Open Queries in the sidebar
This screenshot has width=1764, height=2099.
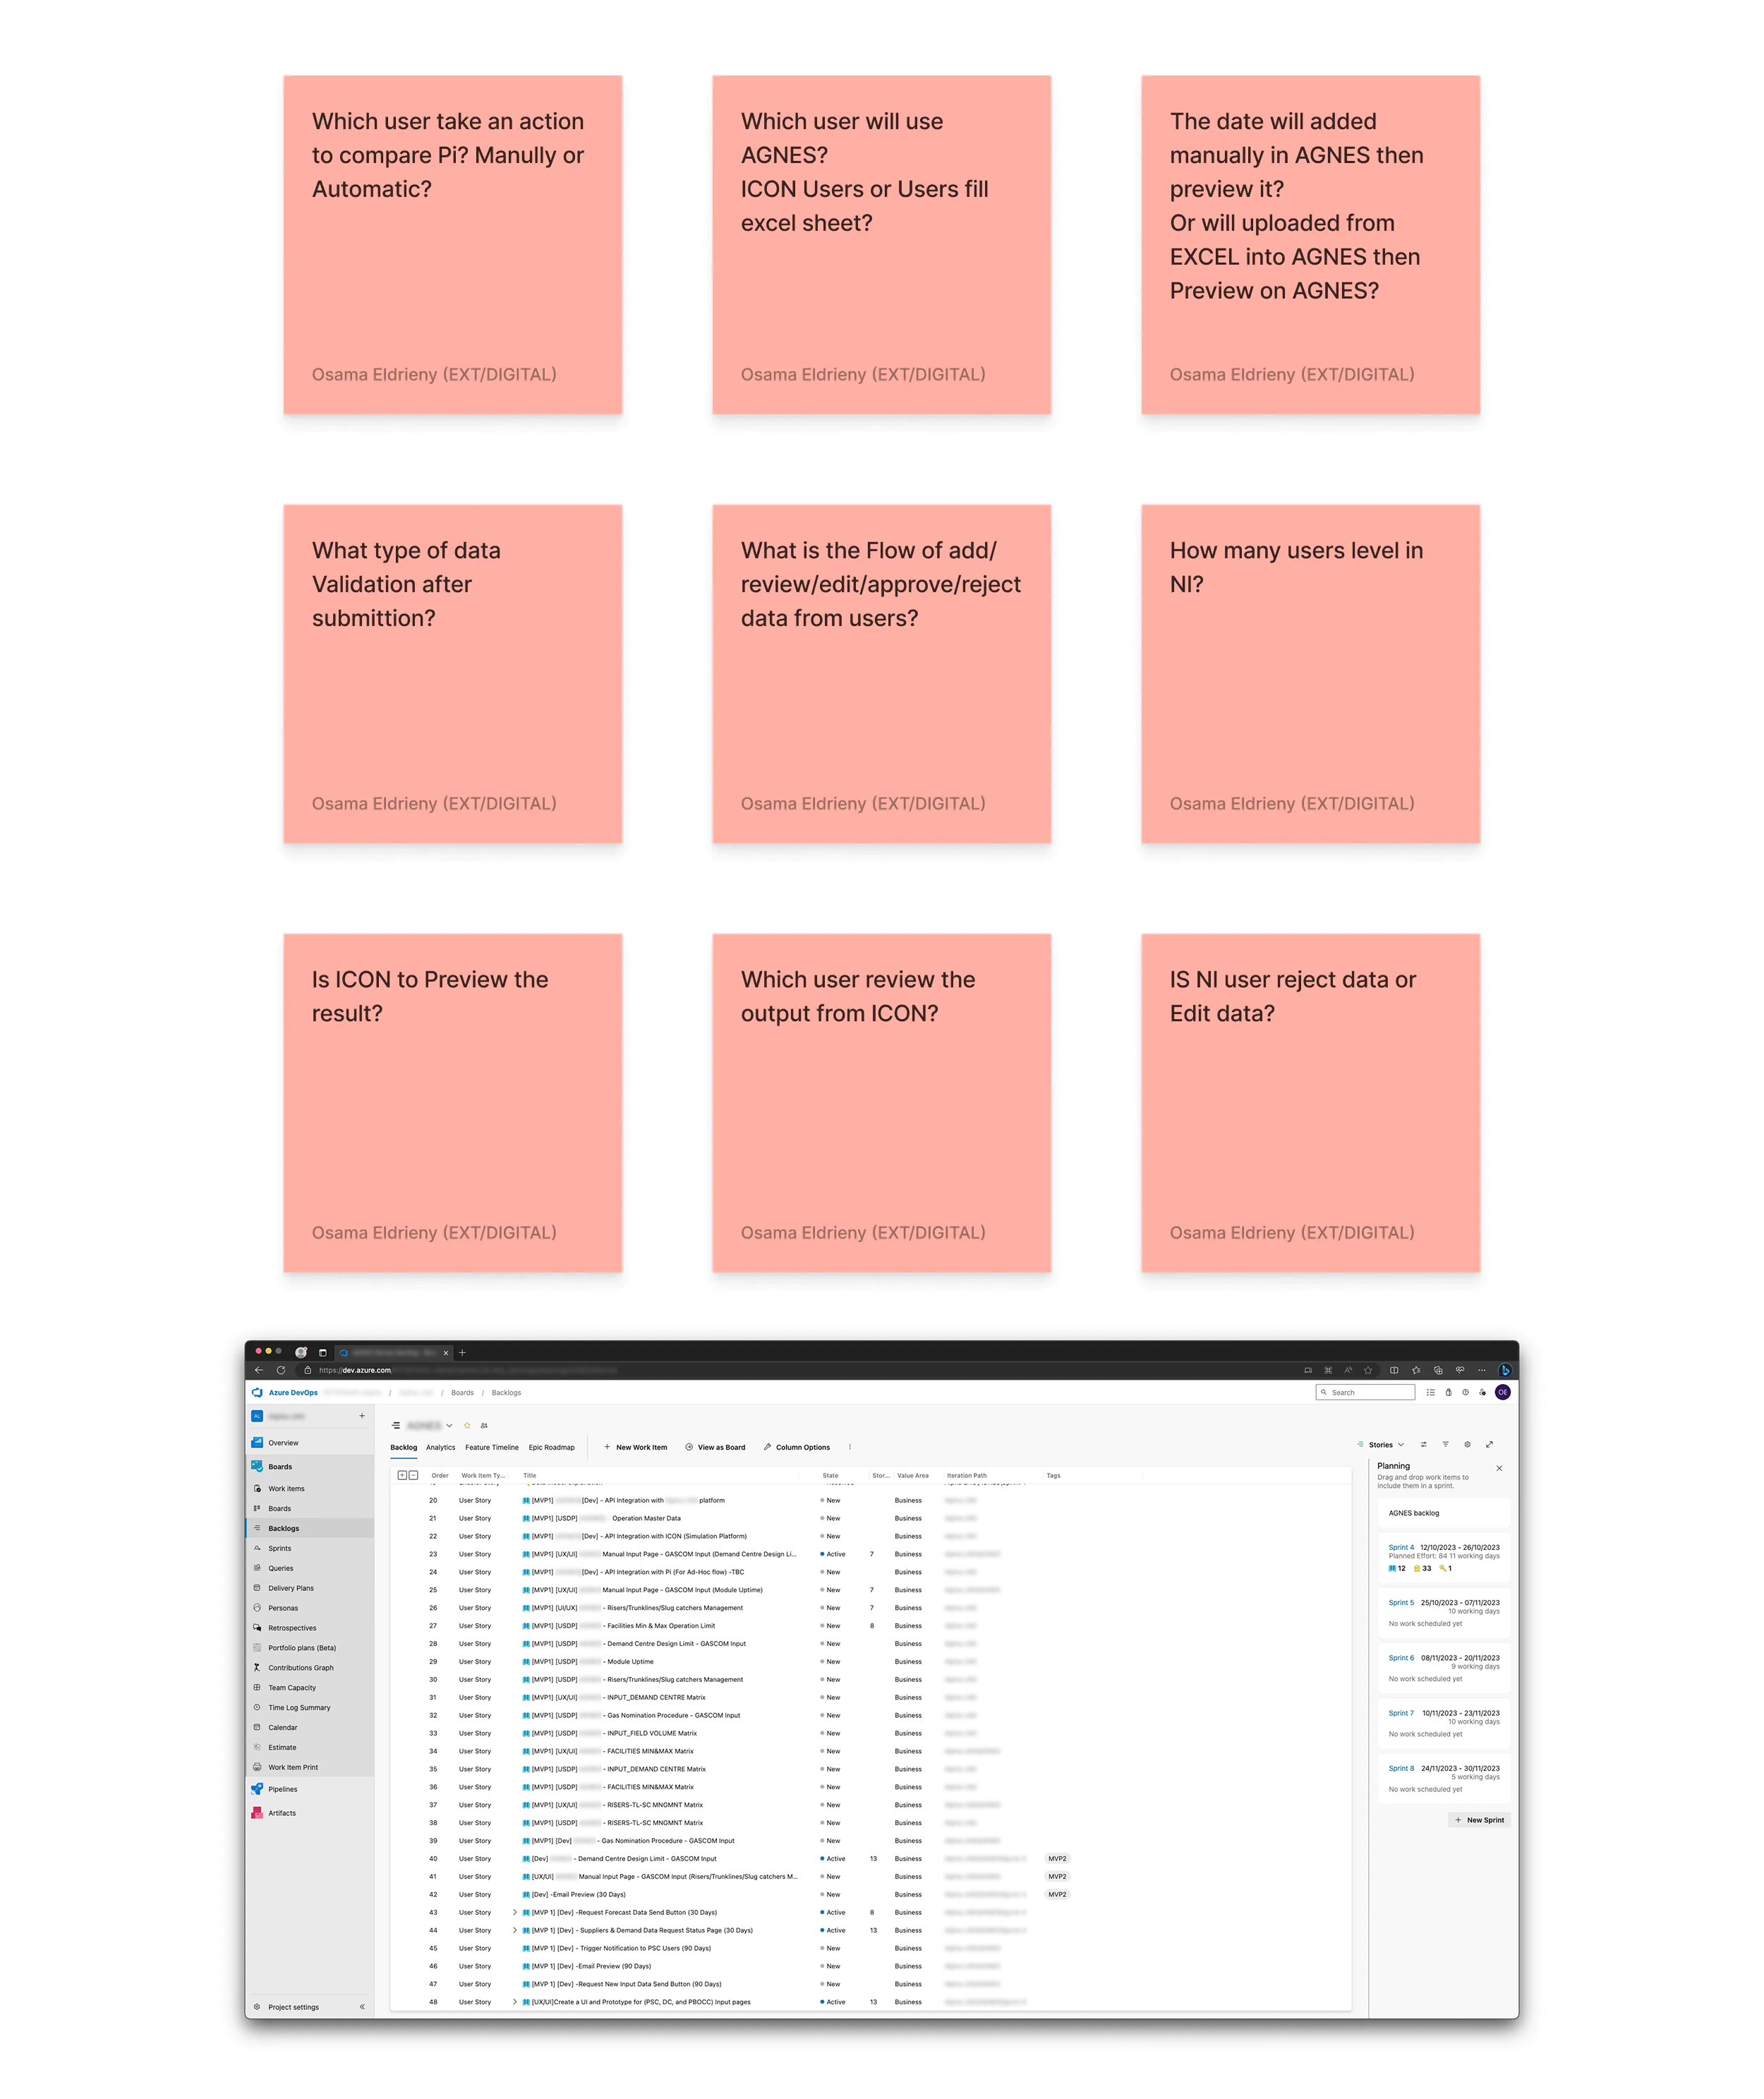pos(281,1569)
